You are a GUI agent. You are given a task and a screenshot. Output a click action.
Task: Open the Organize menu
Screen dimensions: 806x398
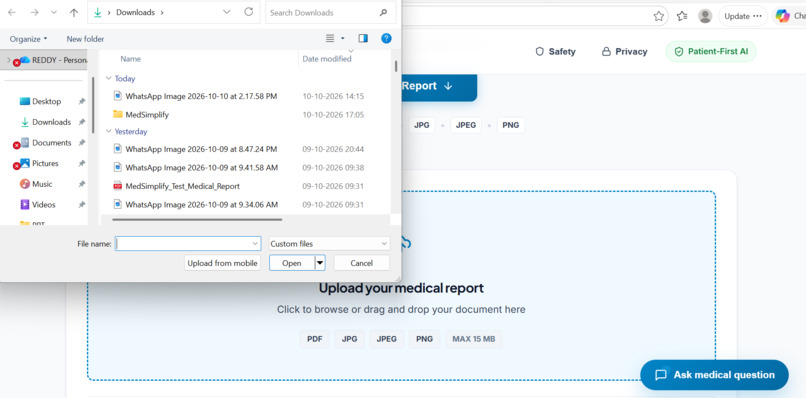coord(29,39)
